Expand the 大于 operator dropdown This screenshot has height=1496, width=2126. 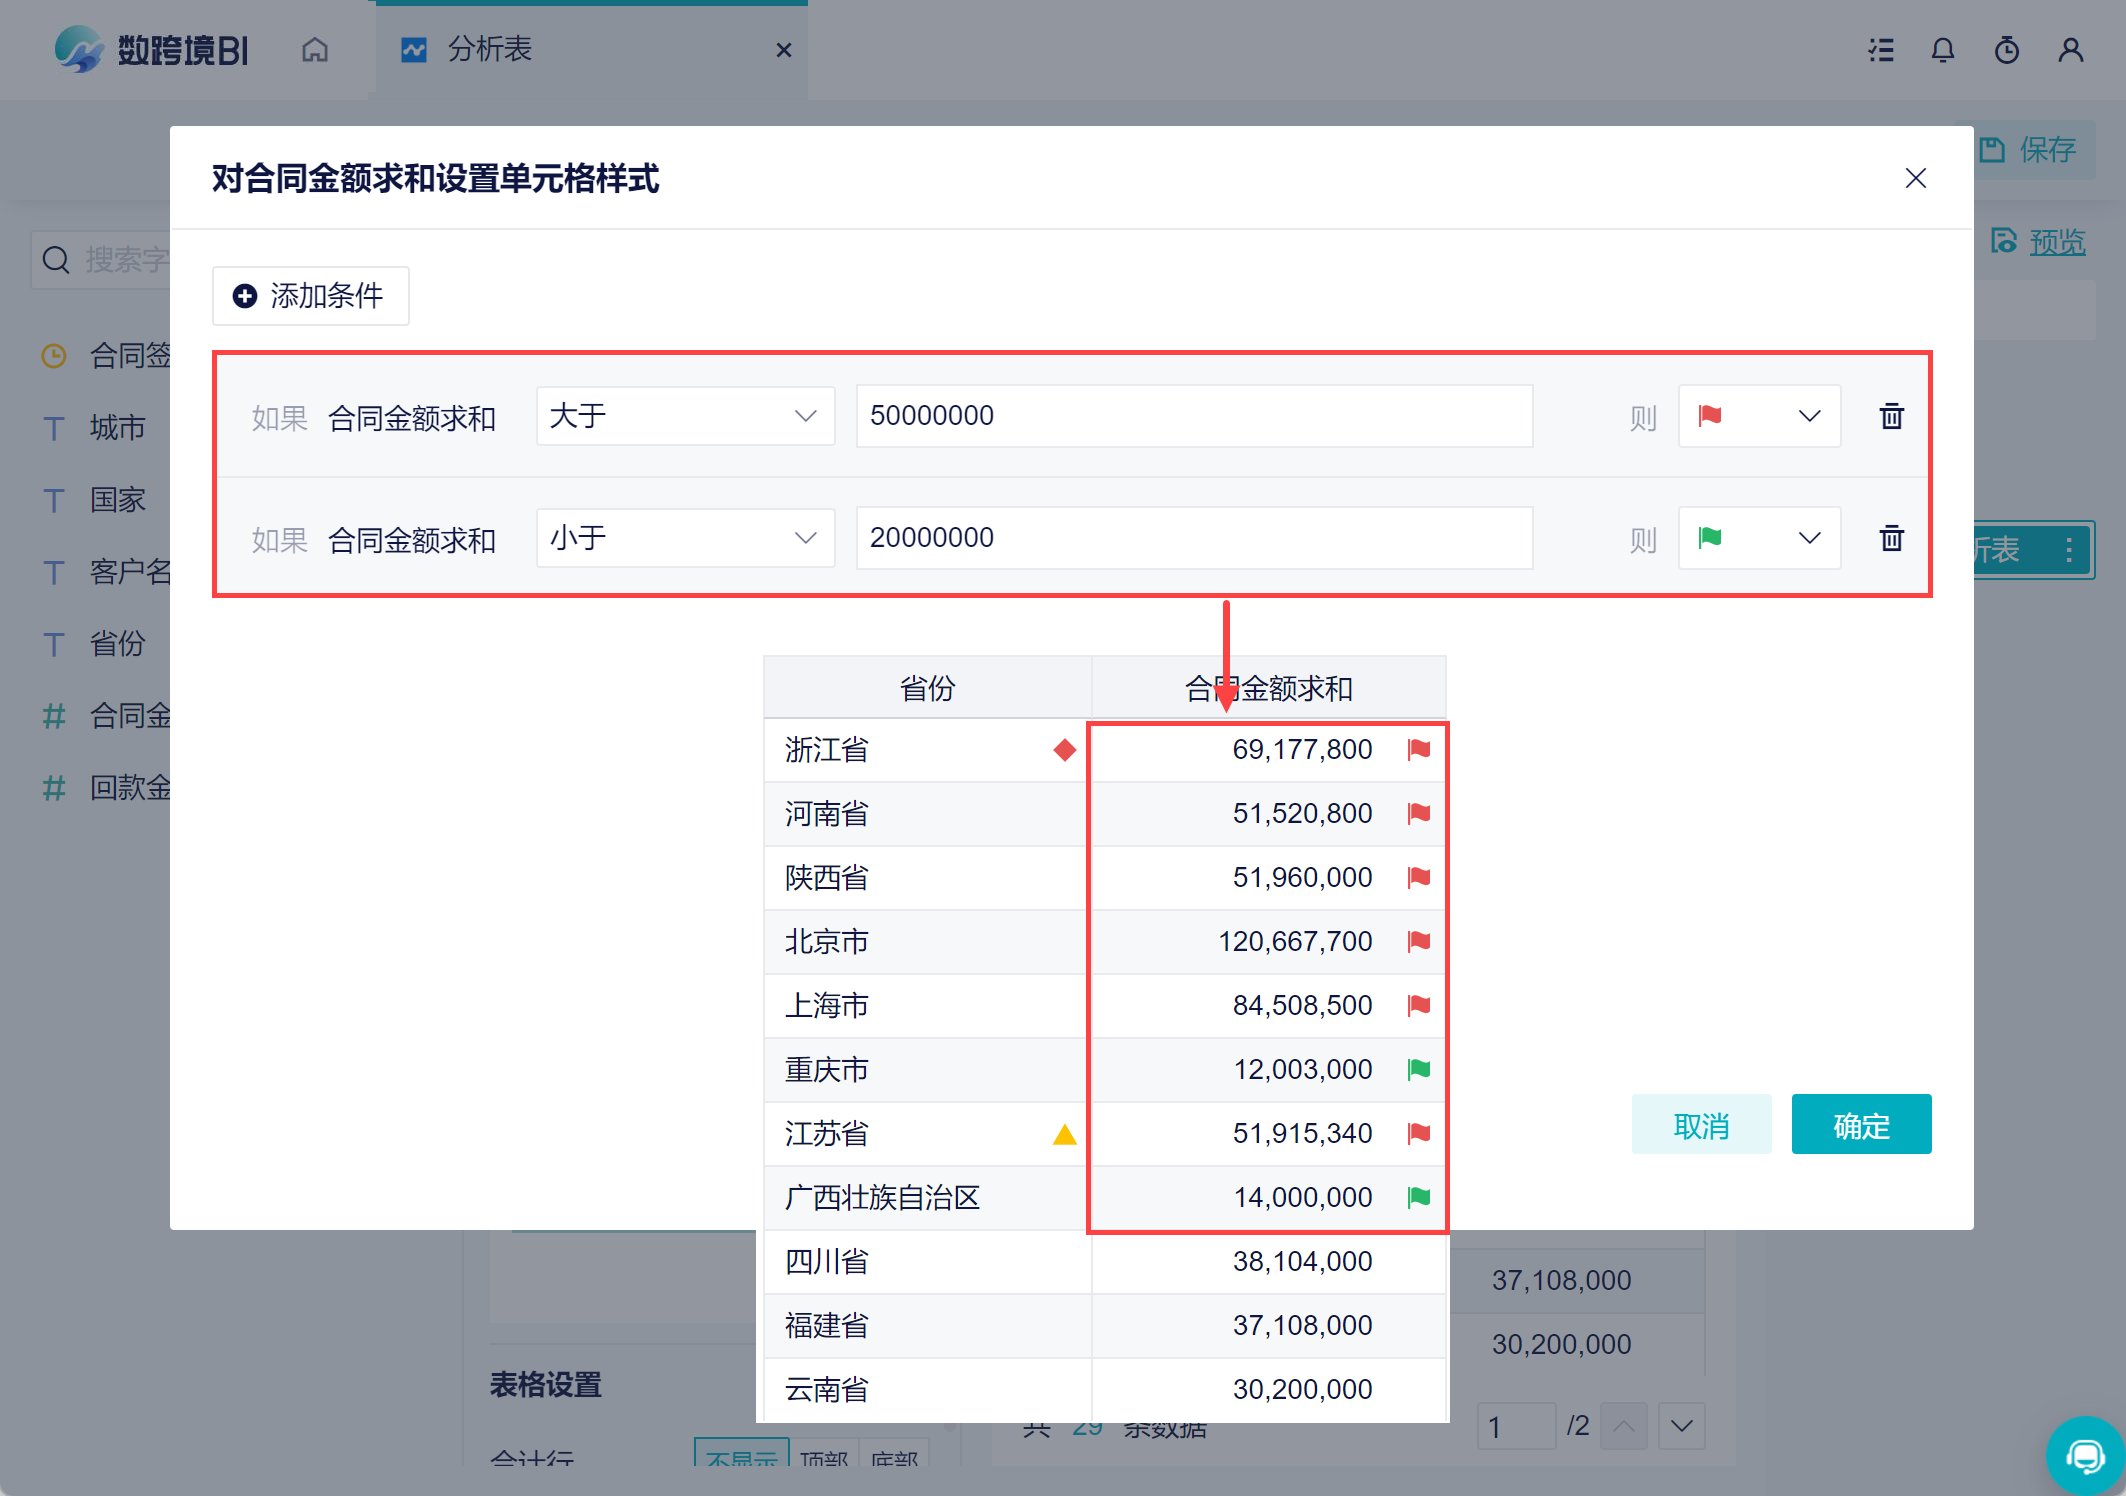[685, 416]
